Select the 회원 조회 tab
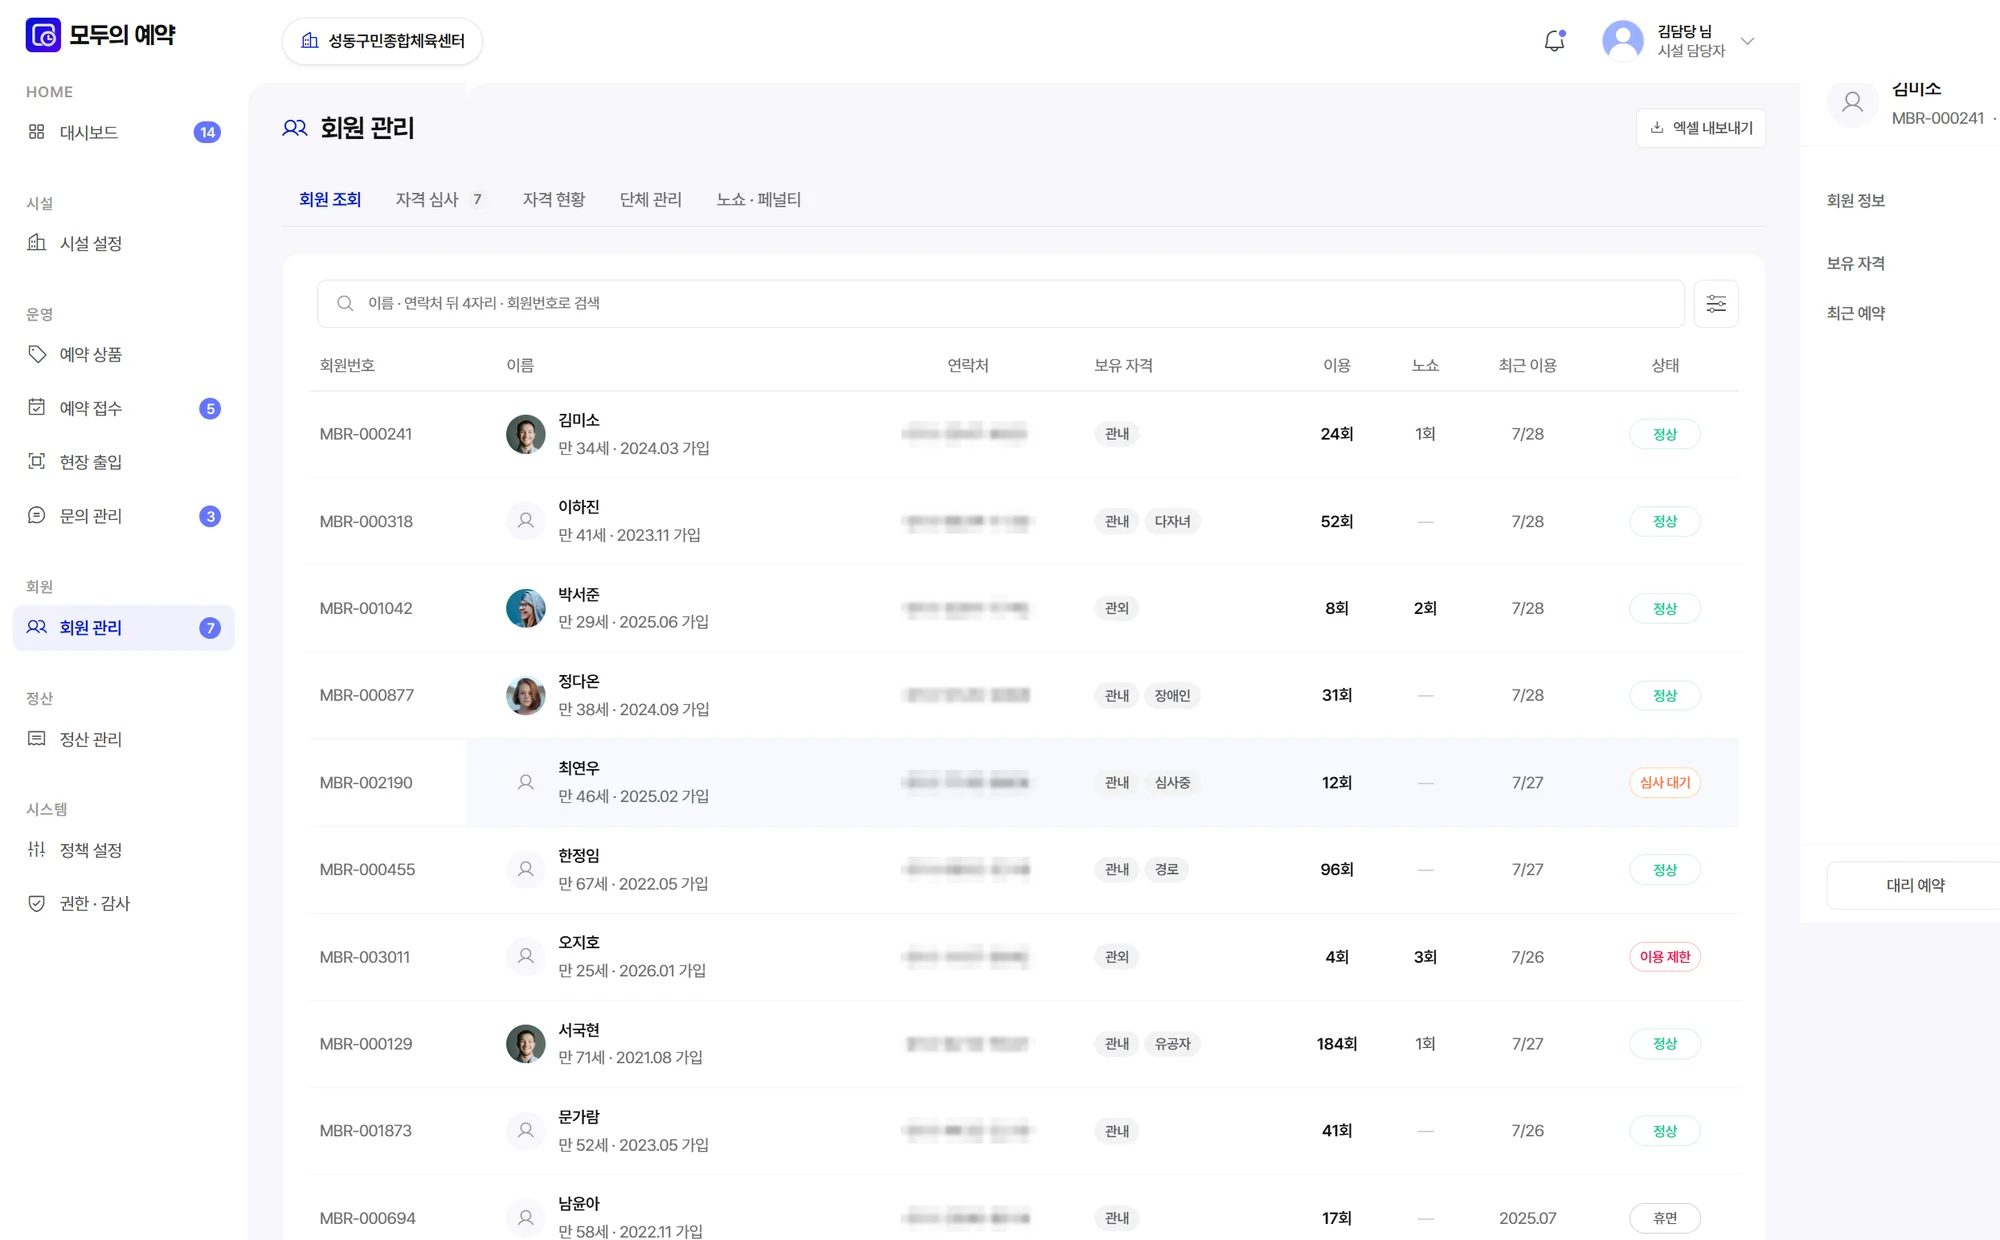This screenshot has height=1240, width=2000. (x=330, y=200)
